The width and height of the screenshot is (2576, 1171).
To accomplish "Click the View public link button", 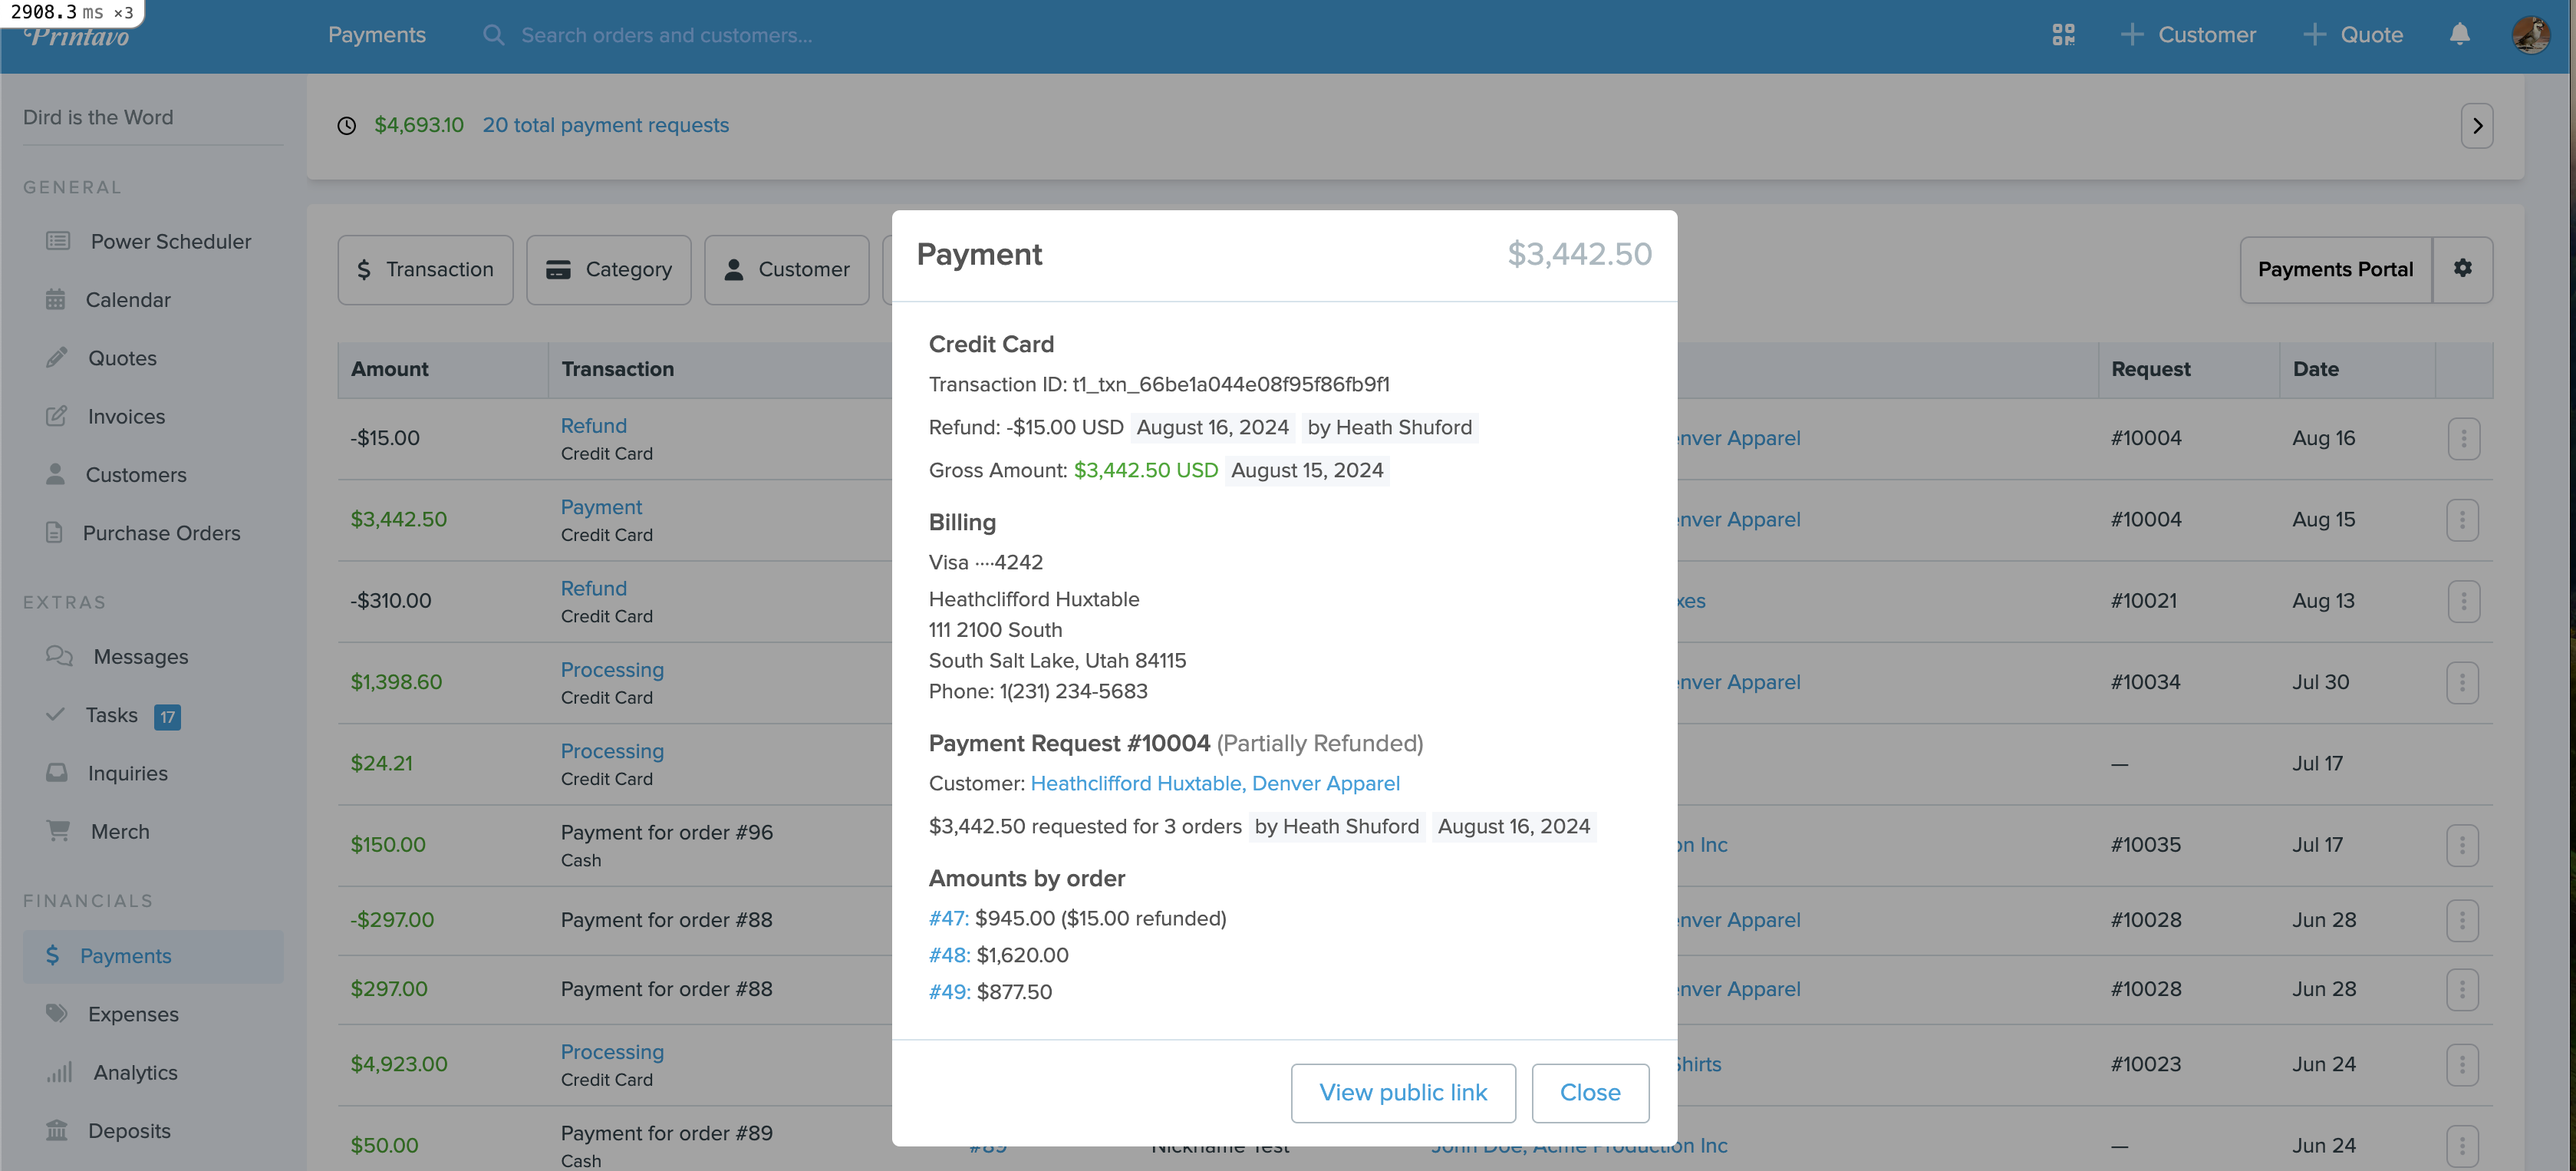I will coord(1403,1093).
